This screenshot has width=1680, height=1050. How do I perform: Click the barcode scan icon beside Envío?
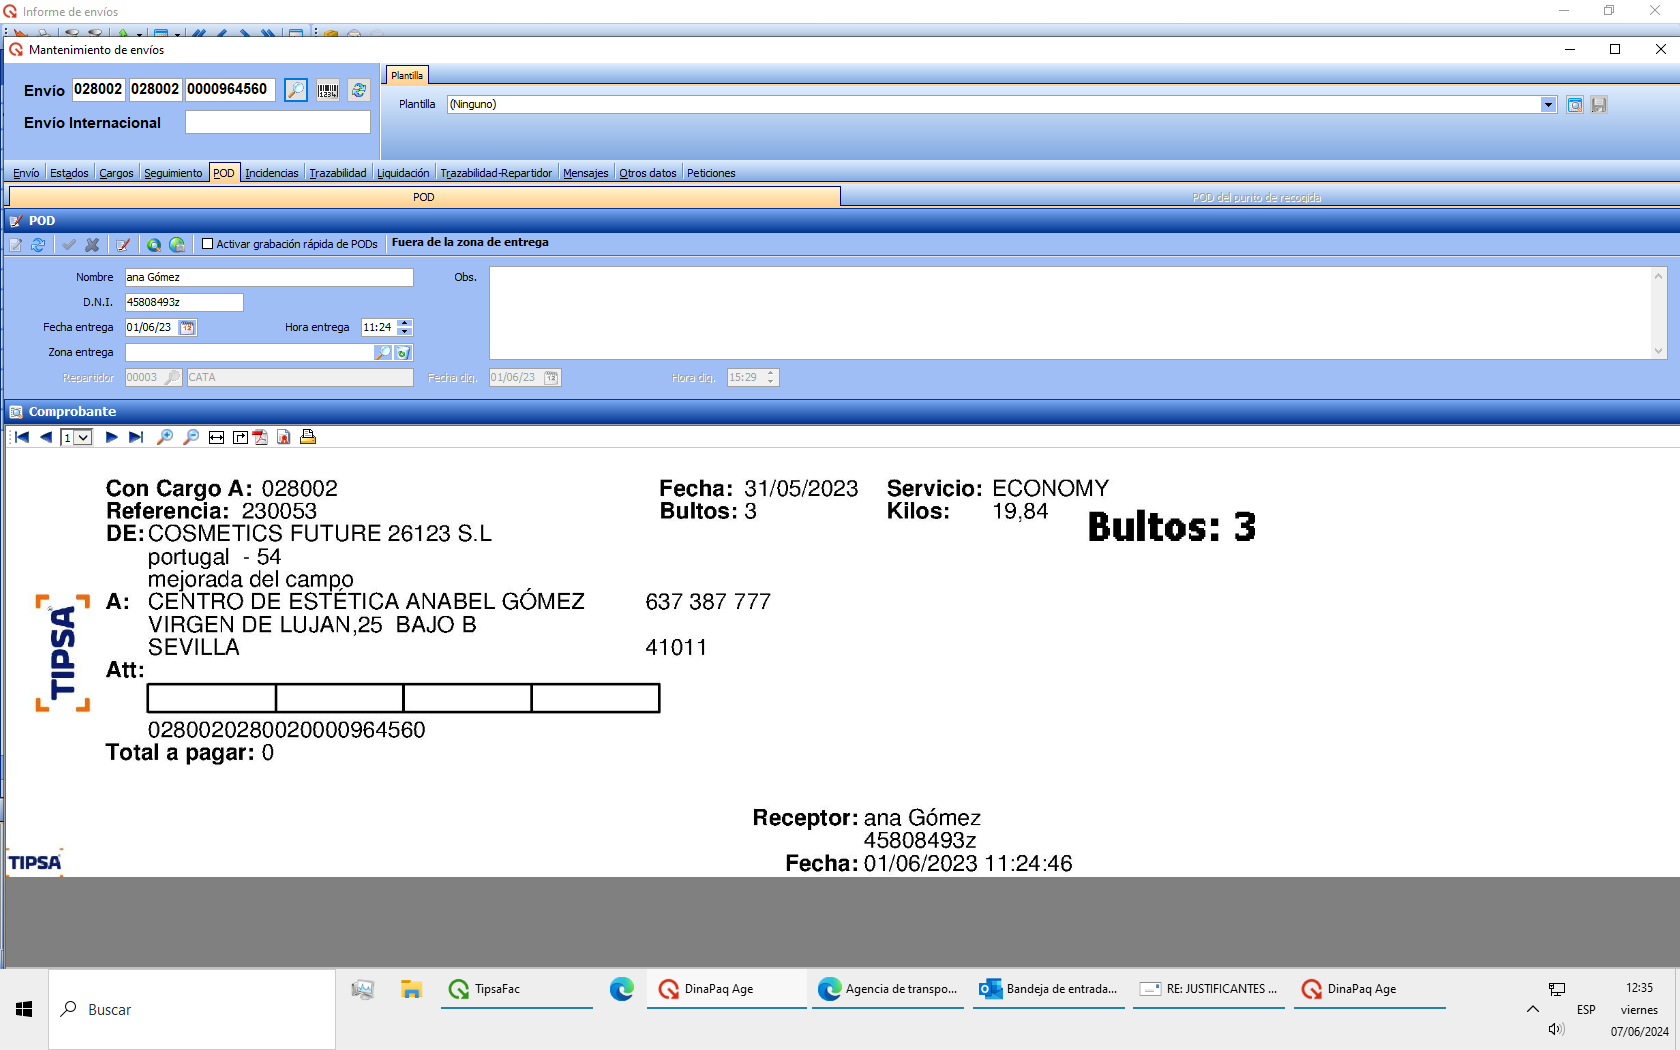(328, 90)
